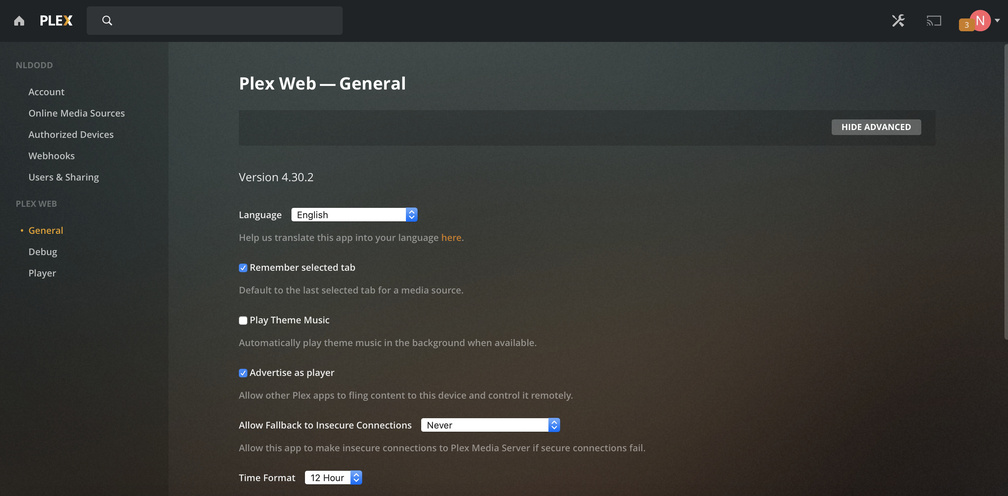Open Authorized Devices settings

pyautogui.click(x=71, y=134)
